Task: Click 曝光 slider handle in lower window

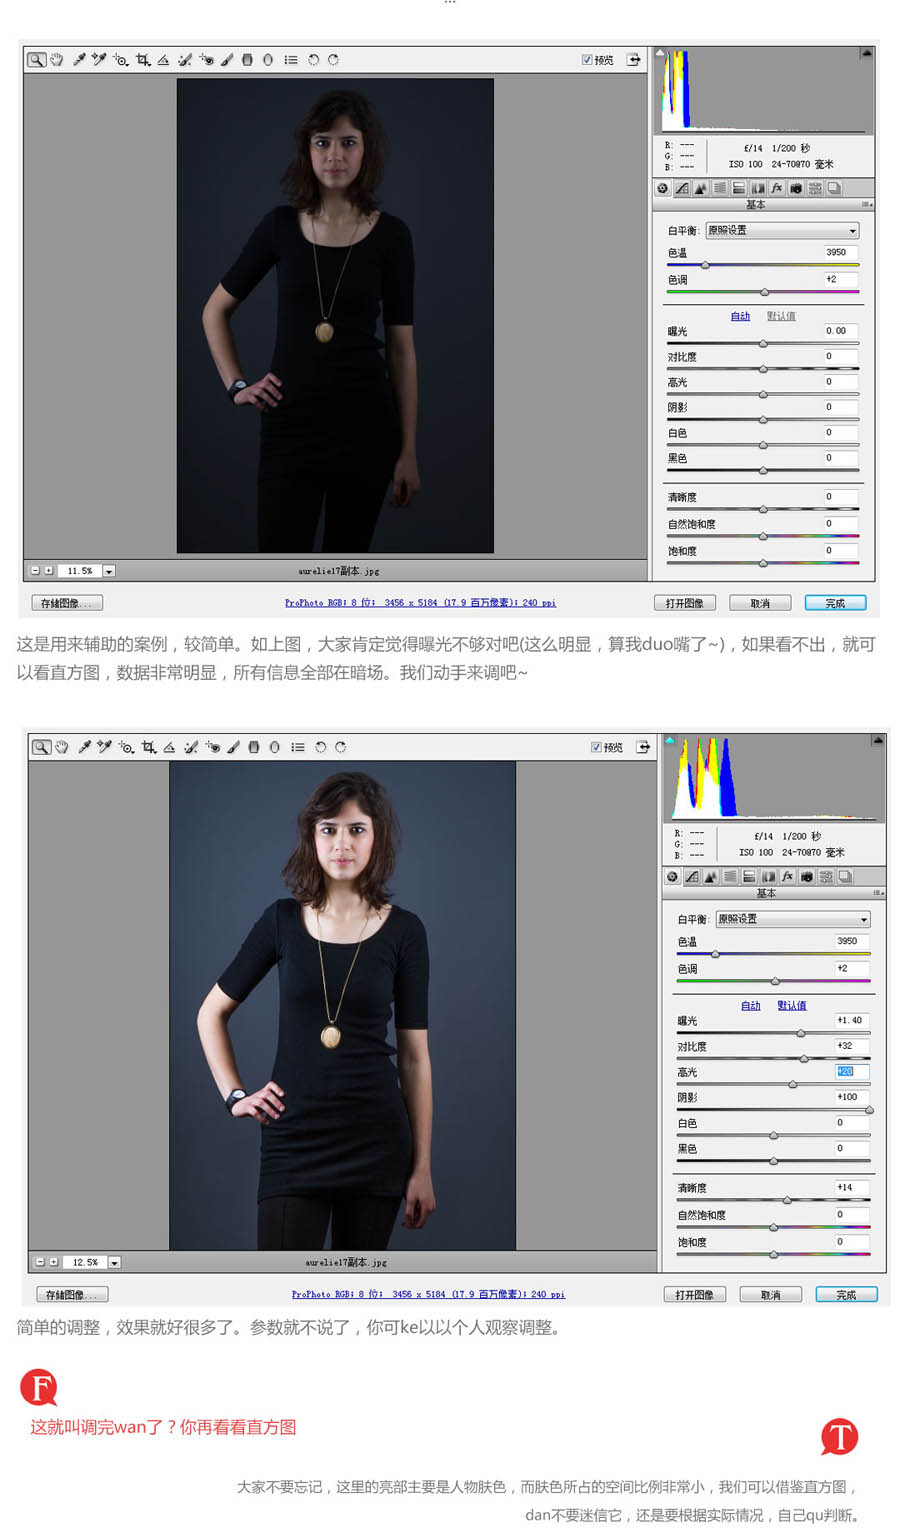Action: click(802, 1033)
